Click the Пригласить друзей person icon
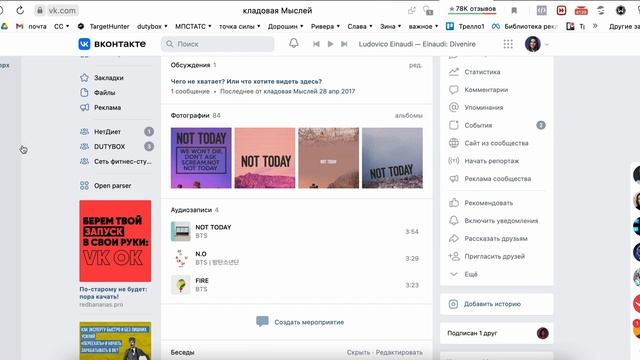 click(x=454, y=256)
